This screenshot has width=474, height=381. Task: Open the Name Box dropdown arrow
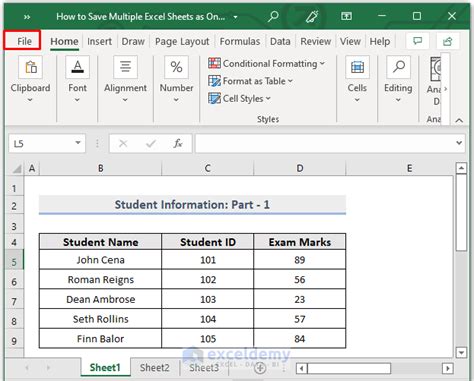[78, 143]
